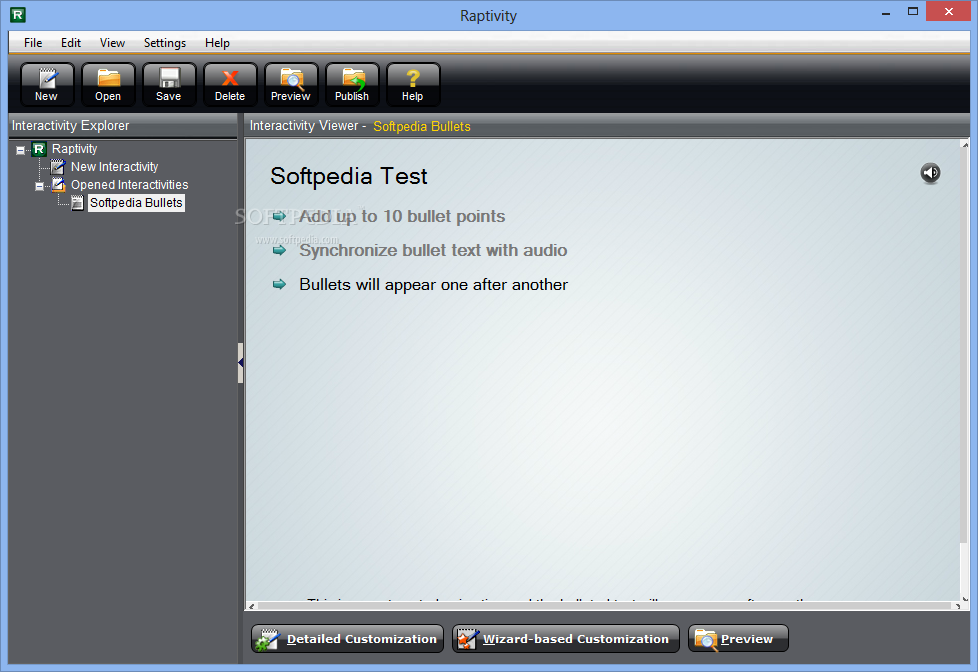This screenshot has width=978, height=672.
Task: Click 'Add up to 10 bullet points' text
Action: [402, 217]
